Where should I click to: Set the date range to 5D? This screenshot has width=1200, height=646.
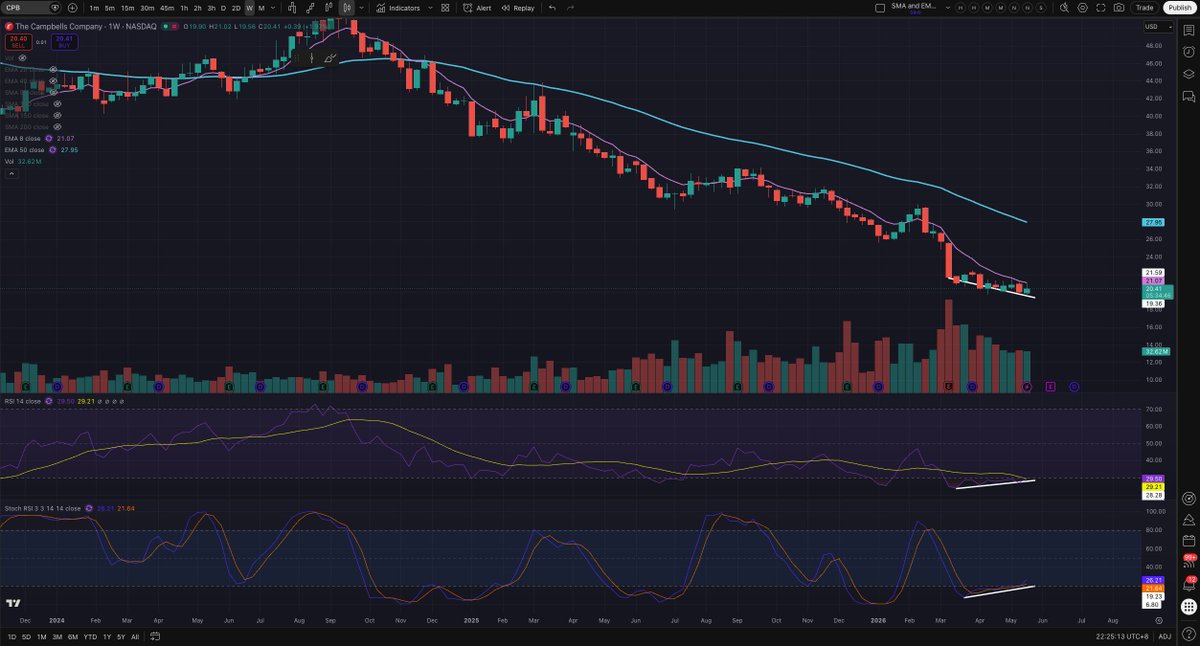(x=28, y=637)
